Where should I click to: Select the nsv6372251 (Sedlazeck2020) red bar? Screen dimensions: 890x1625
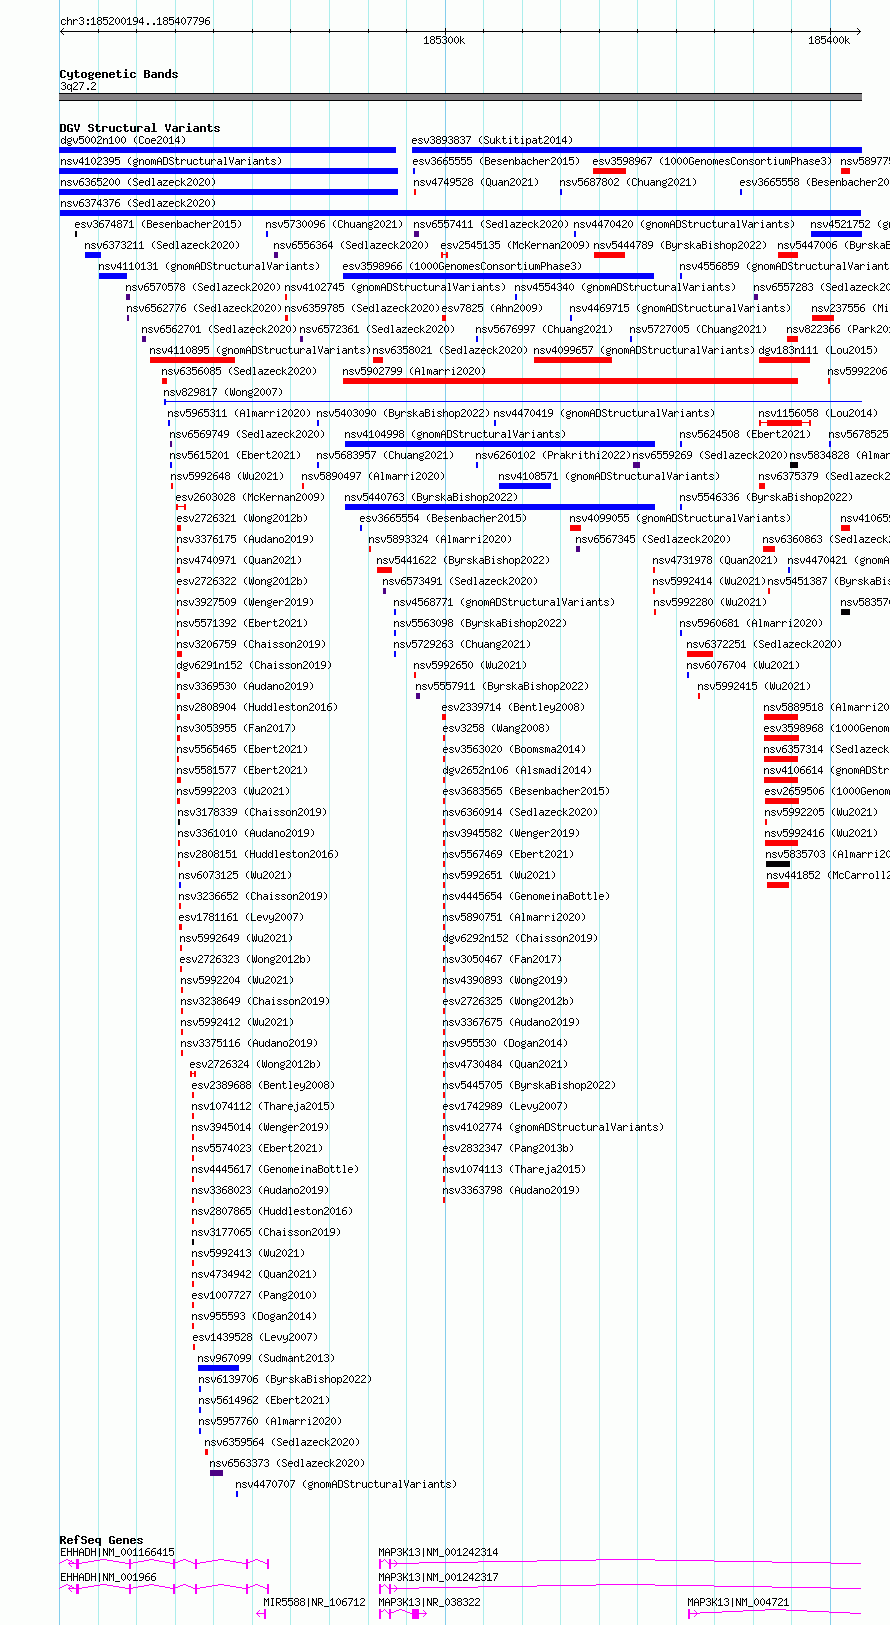[x=700, y=654]
